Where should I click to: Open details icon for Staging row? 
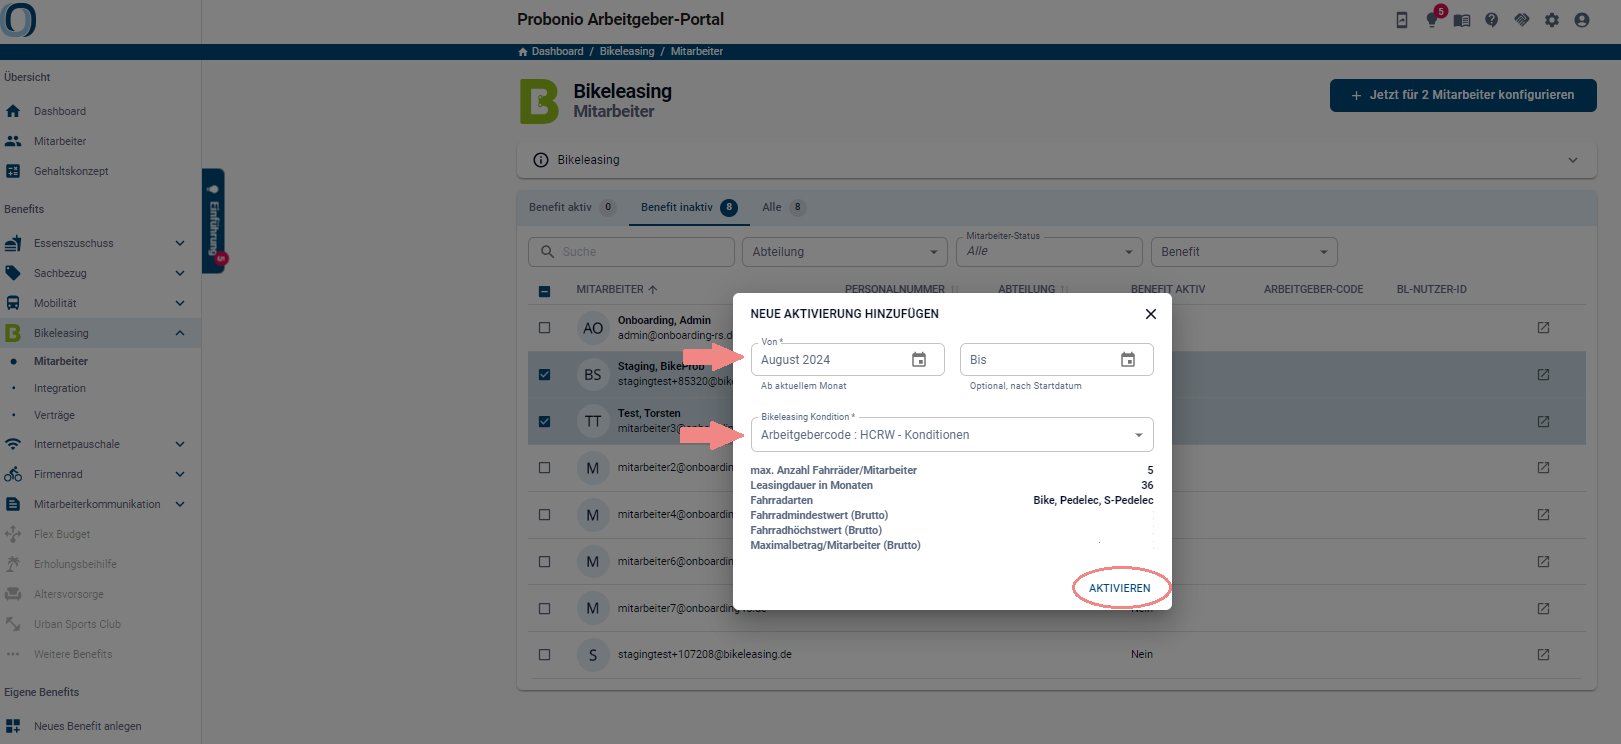coord(1543,375)
